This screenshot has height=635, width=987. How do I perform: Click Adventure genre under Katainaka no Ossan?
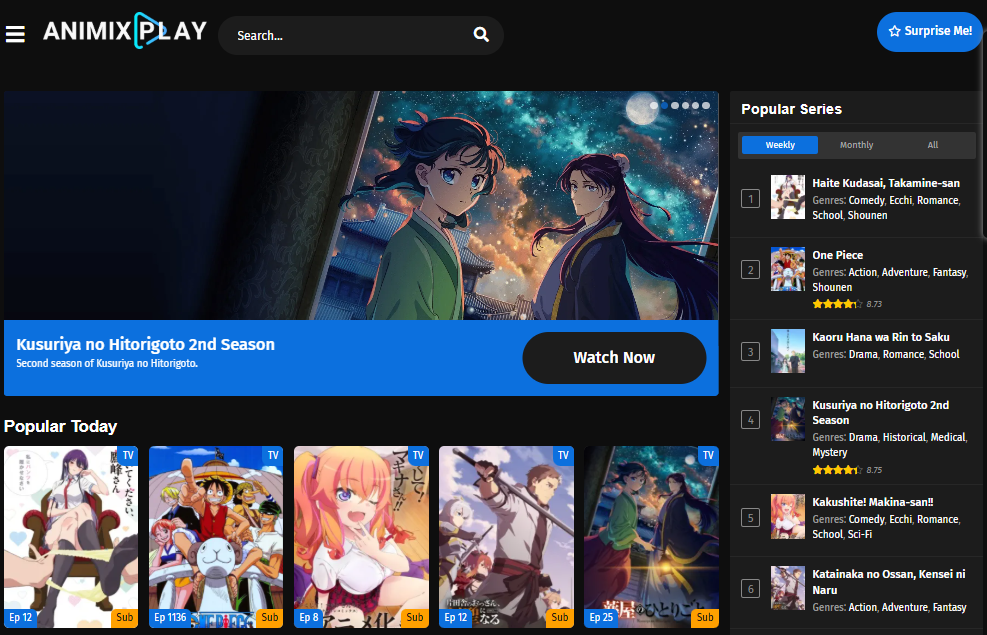pos(905,607)
